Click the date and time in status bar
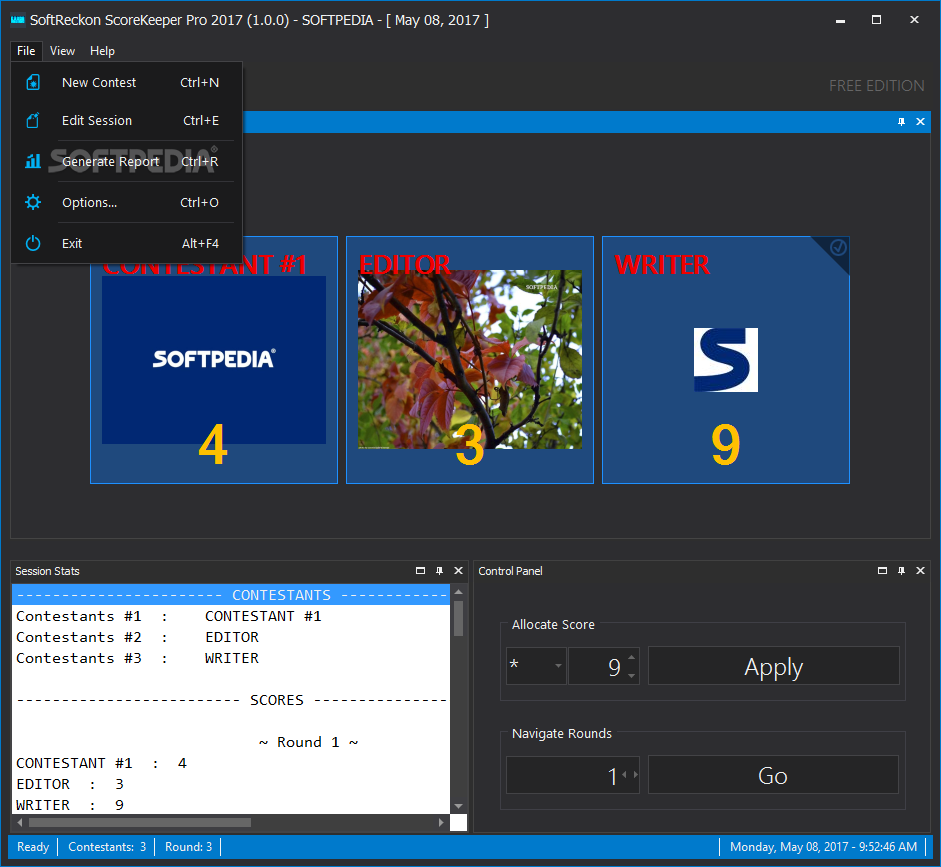This screenshot has height=867, width=941. coord(823,847)
